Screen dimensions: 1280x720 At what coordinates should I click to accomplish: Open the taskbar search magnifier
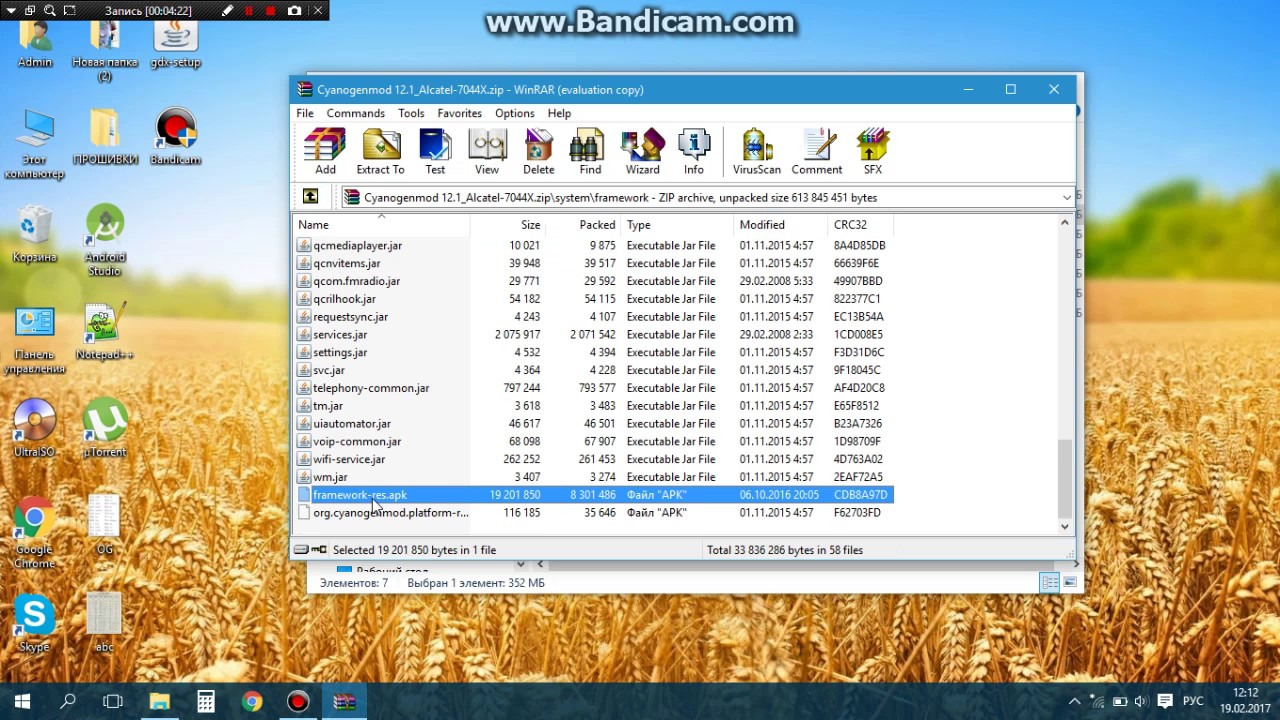(68, 701)
